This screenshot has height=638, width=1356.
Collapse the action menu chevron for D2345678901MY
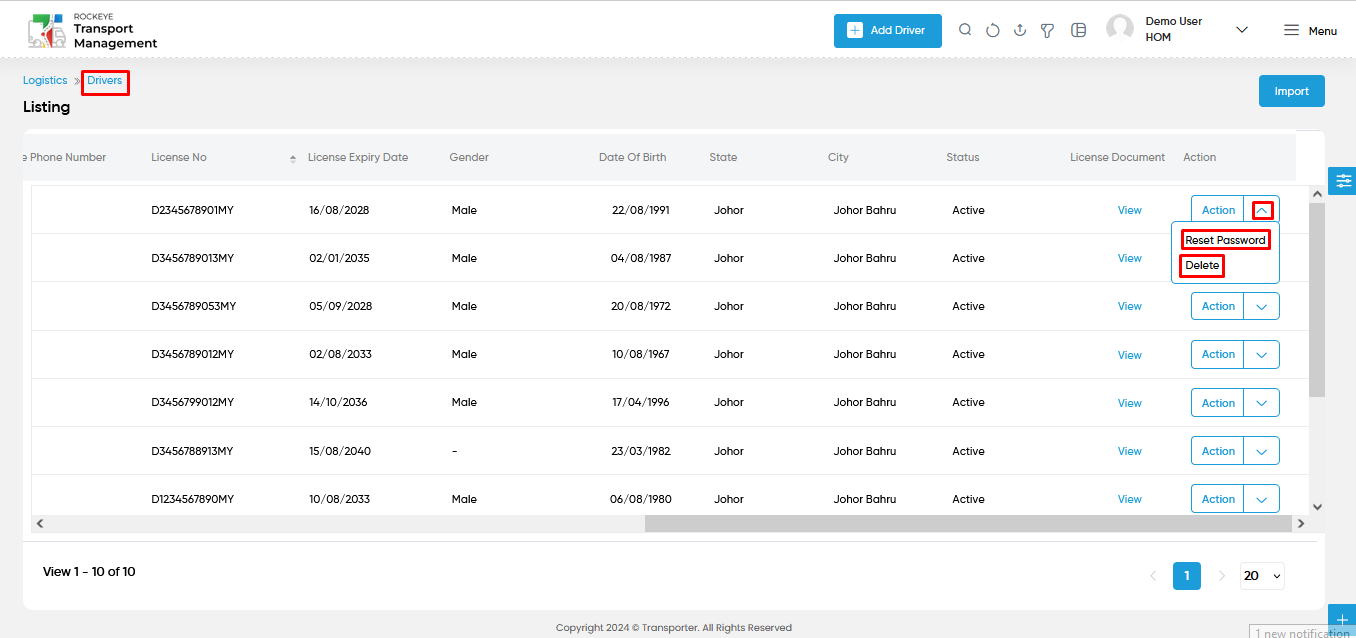(x=1262, y=210)
